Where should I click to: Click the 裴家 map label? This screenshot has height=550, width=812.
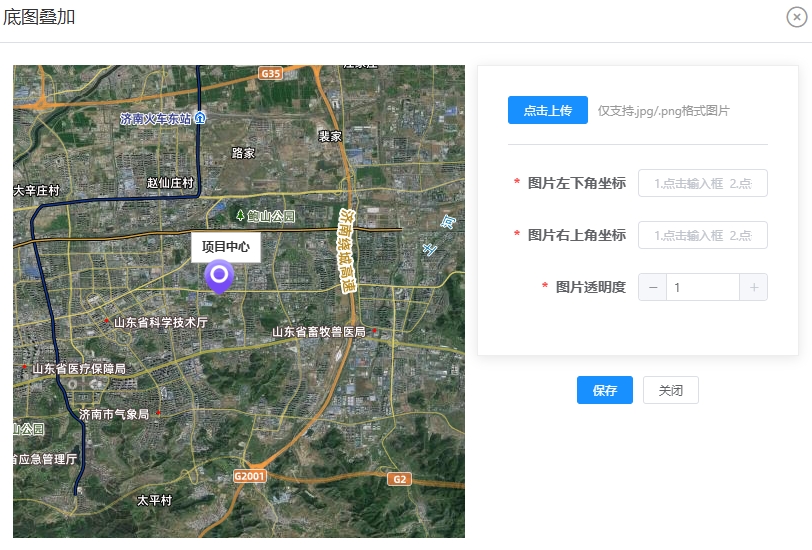click(x=330, y=136)
